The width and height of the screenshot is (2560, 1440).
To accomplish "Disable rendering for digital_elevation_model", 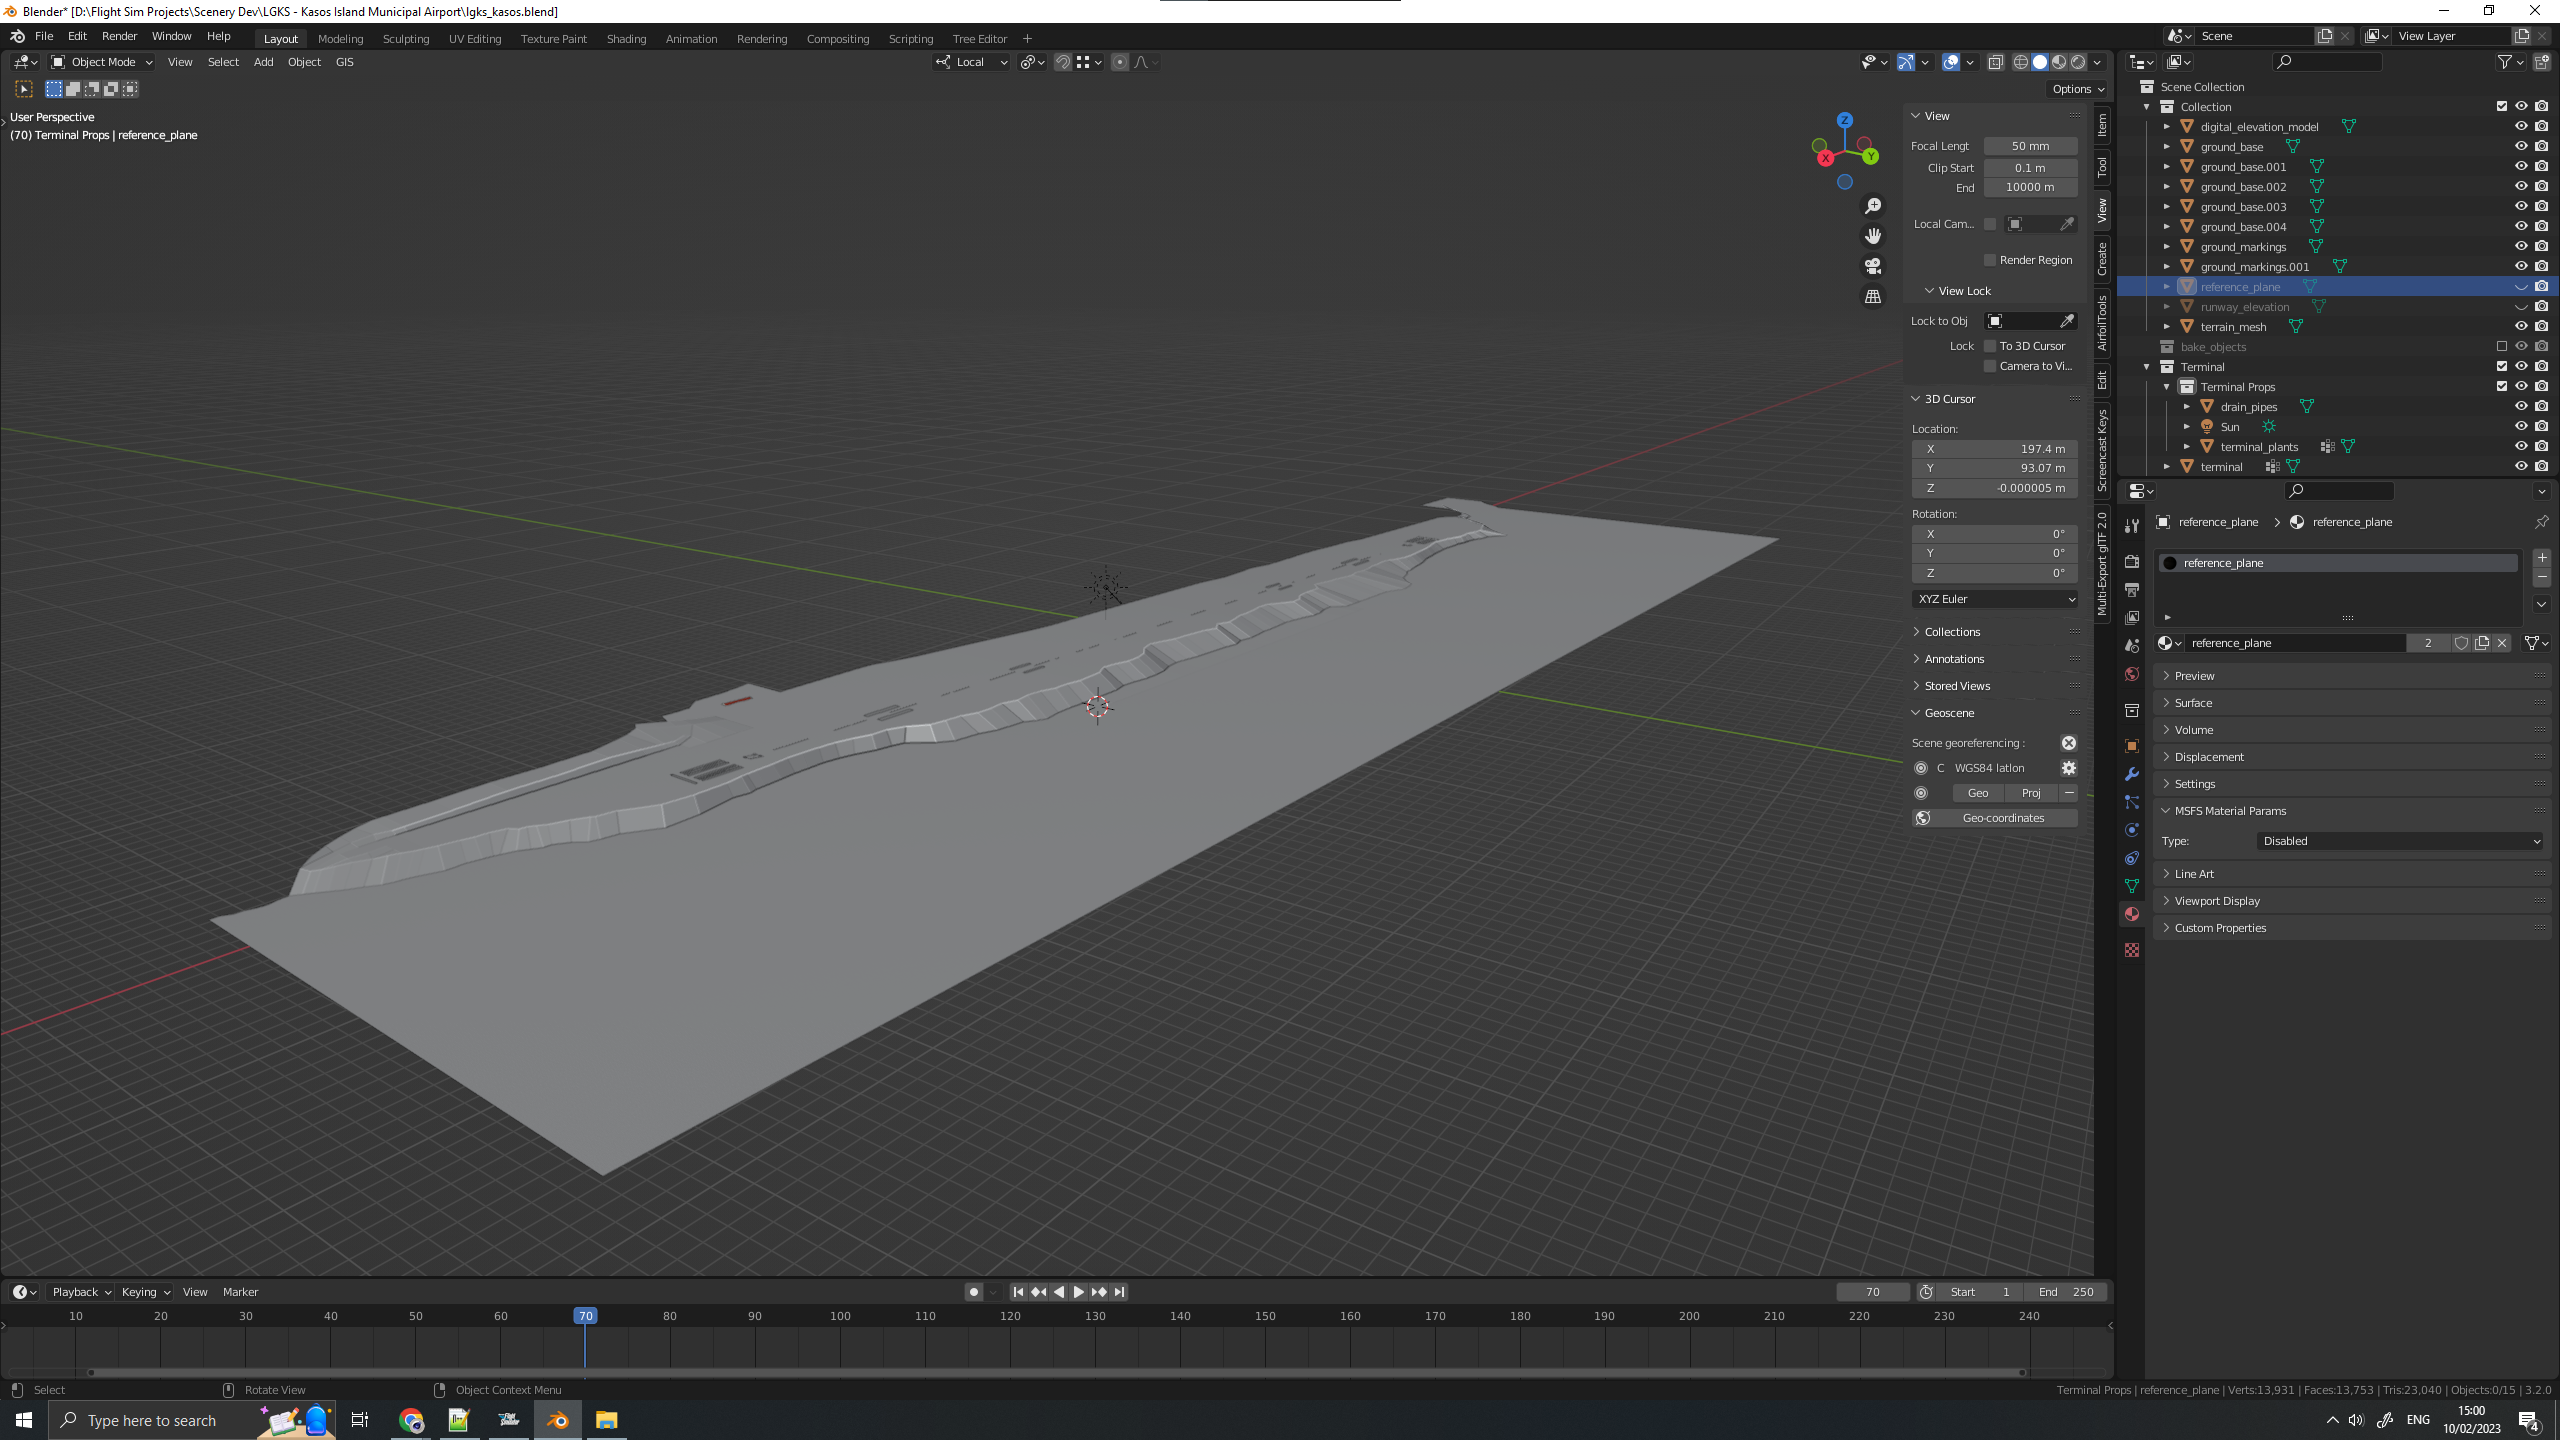I will pyautogui.click(x=2542, y=127).
